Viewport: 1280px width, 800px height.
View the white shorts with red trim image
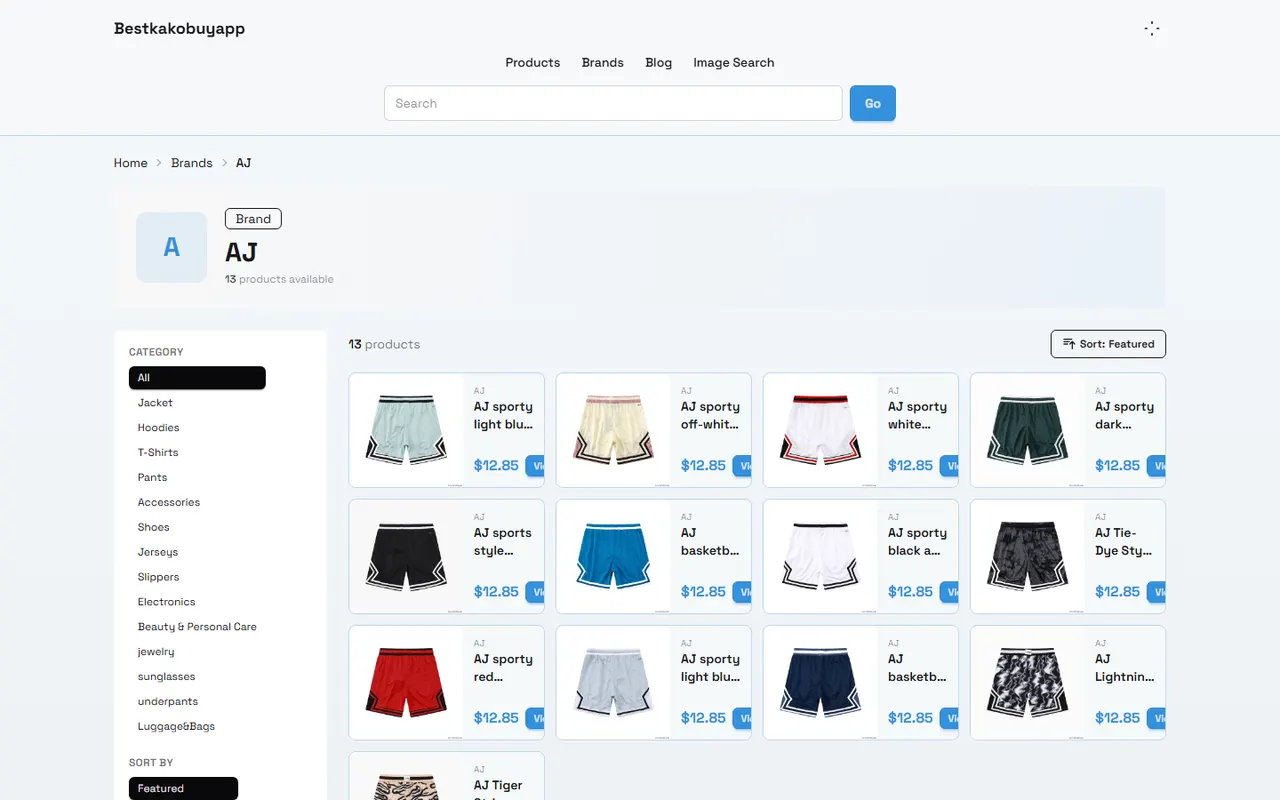(820, 430)
